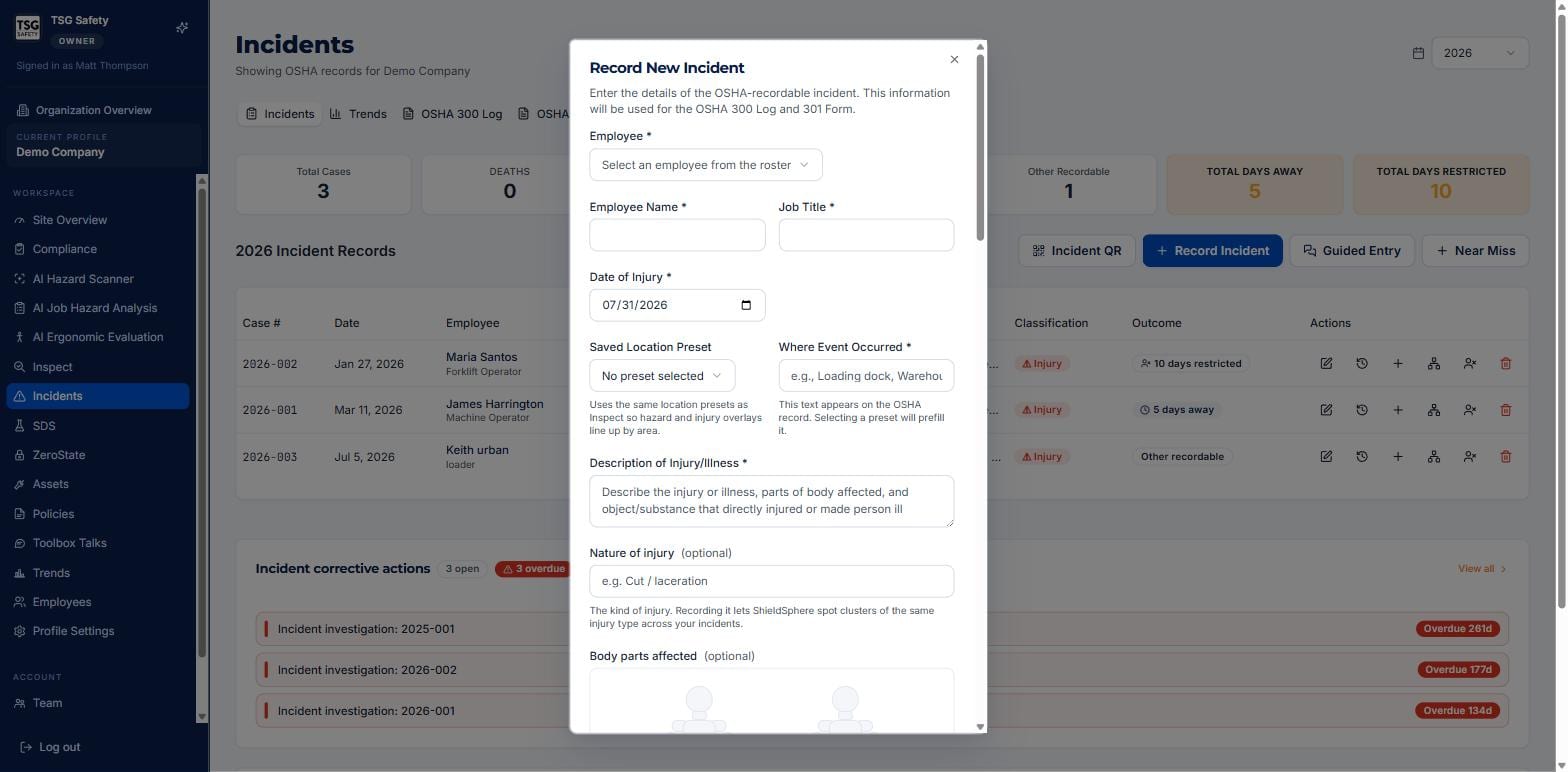Screen dimensions: 1568x772
Task: Click the Overdue 177d badge
Action: [1458, 670]
